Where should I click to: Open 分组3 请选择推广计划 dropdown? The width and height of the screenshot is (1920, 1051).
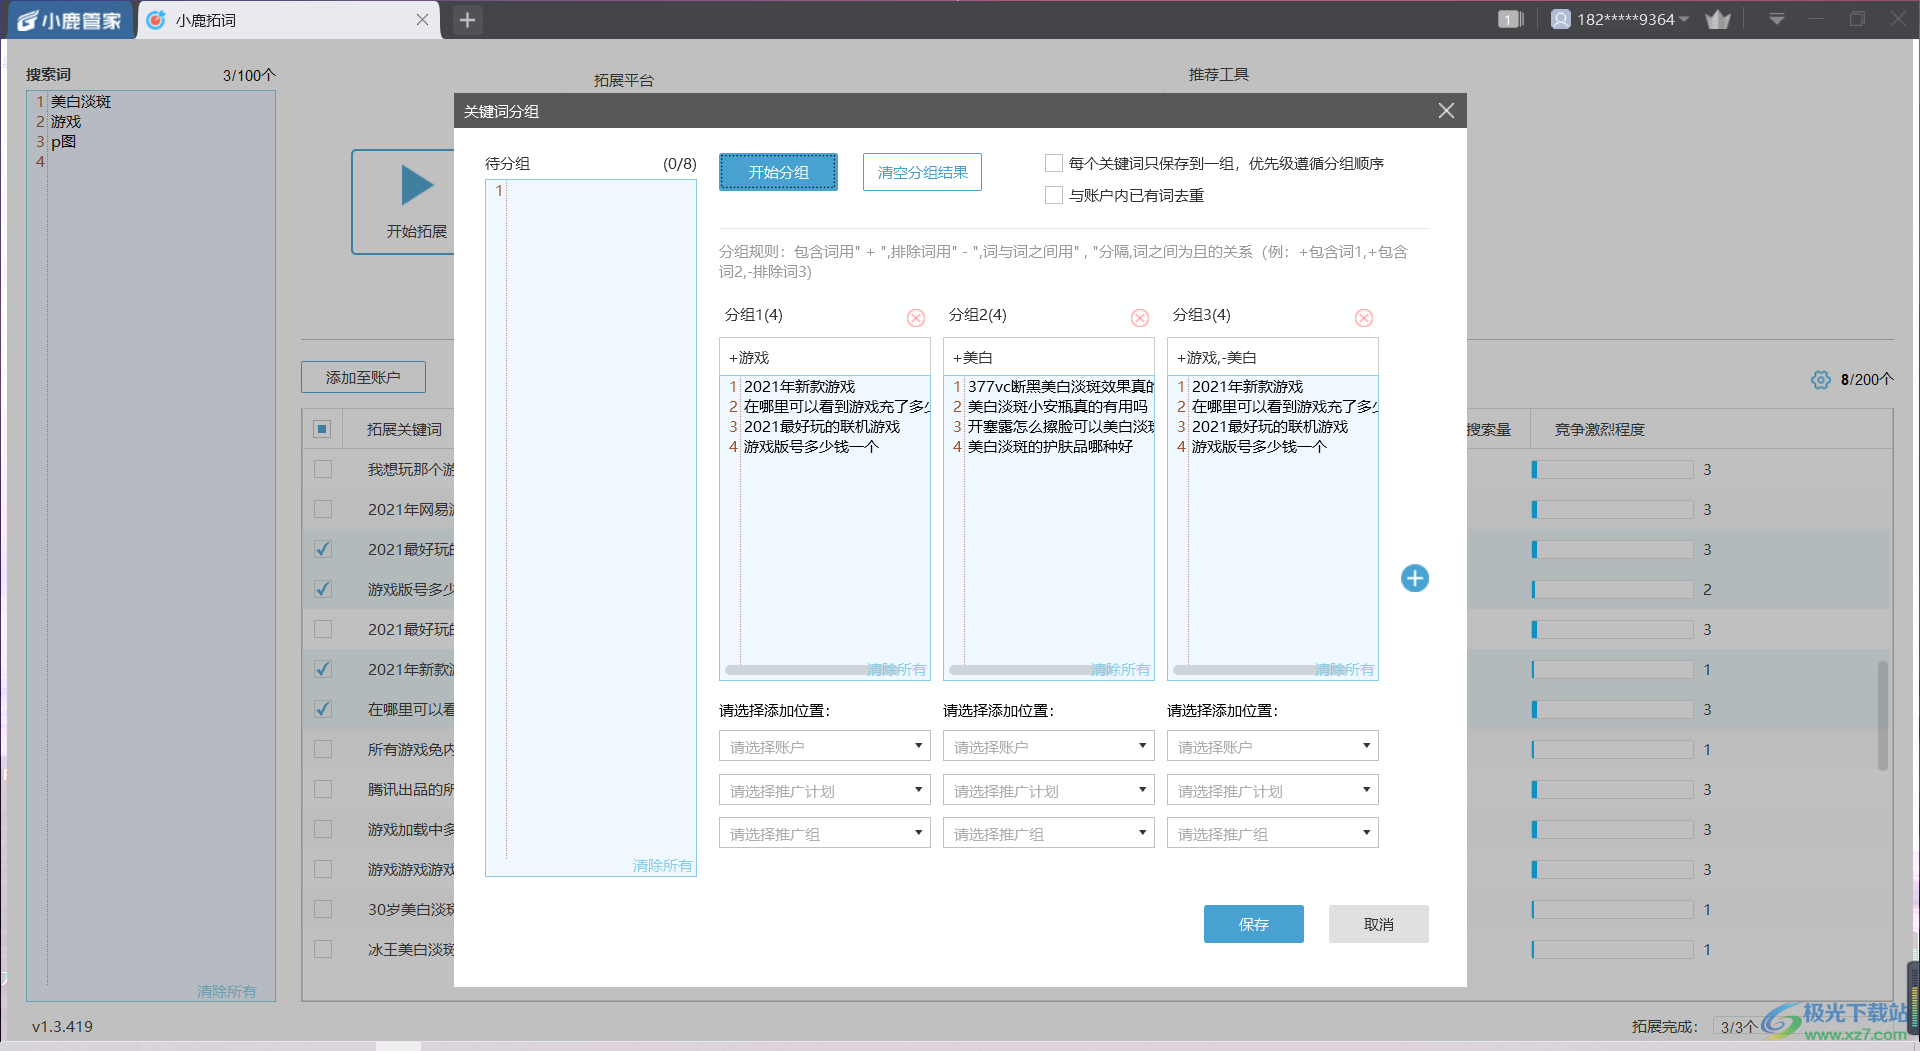(1272, 790)
